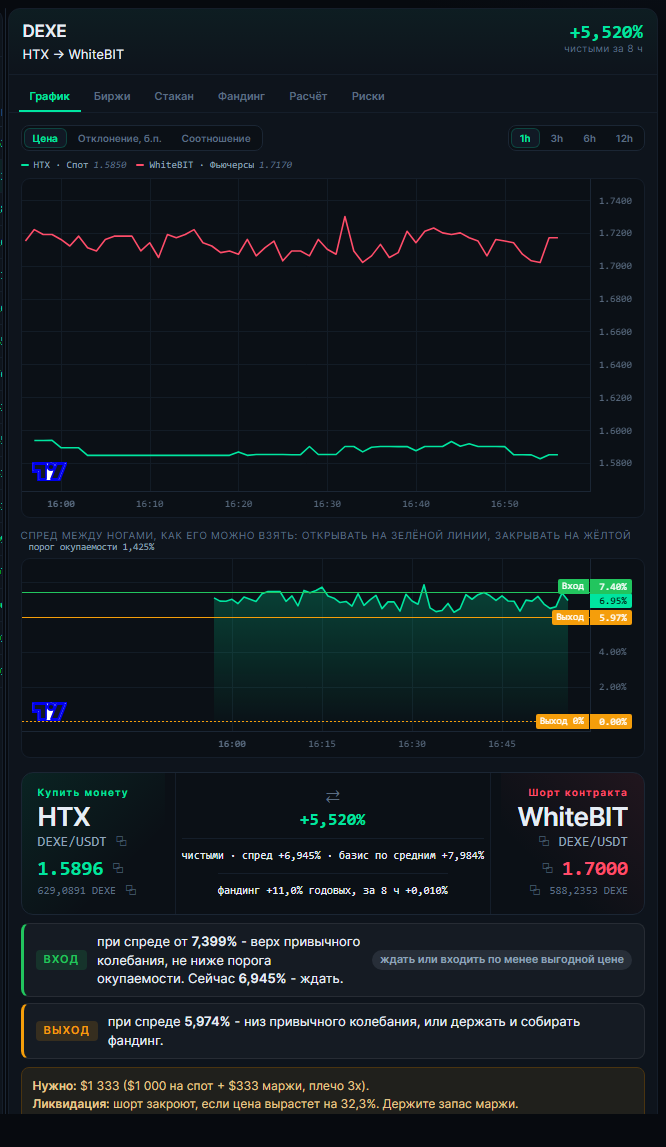Set chart timeframe to 1h

tap(525, 138)
